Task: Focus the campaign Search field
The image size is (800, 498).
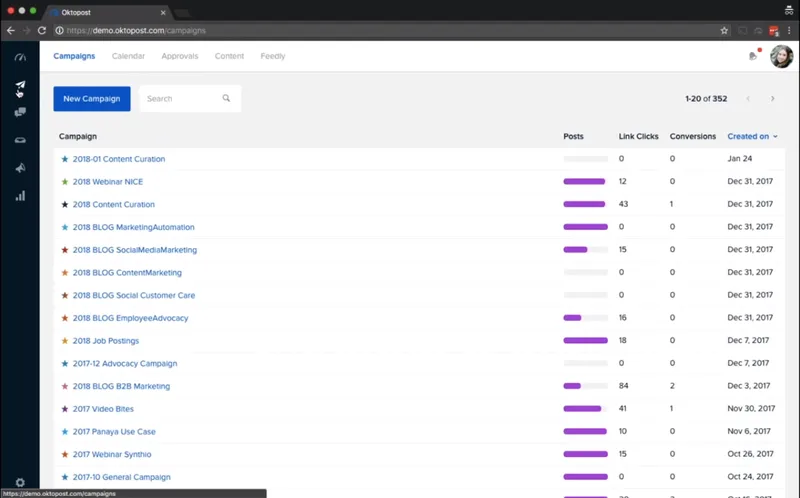Action: (x=190, y=98)
